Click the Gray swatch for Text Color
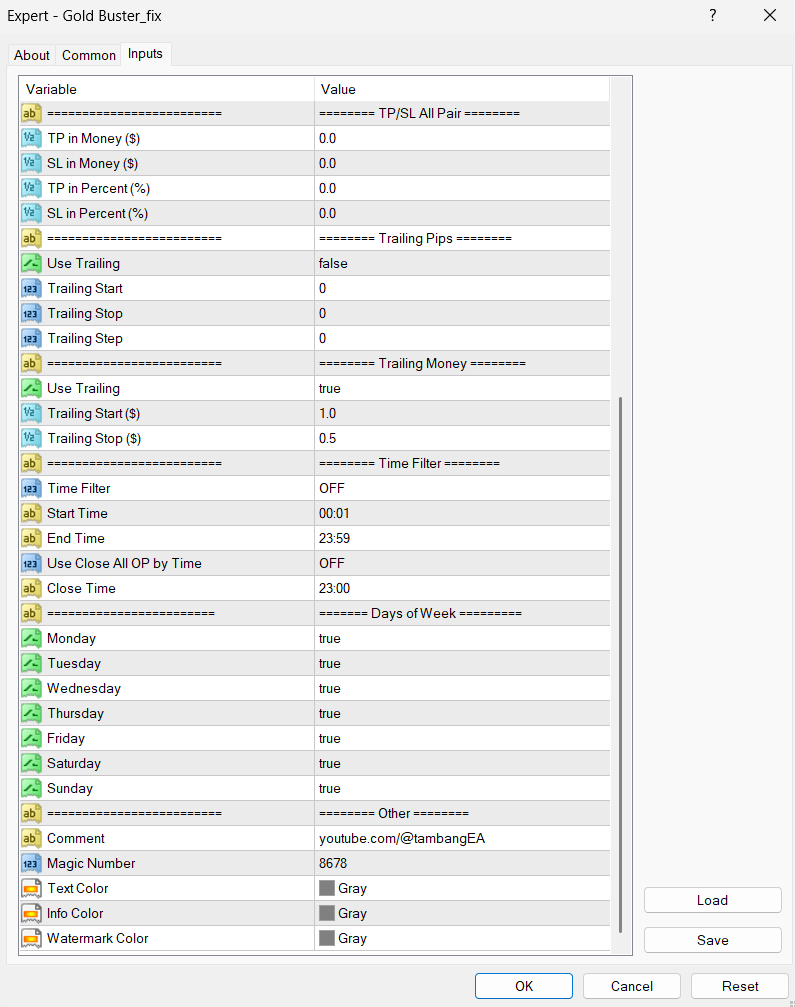 coord(326,889)
